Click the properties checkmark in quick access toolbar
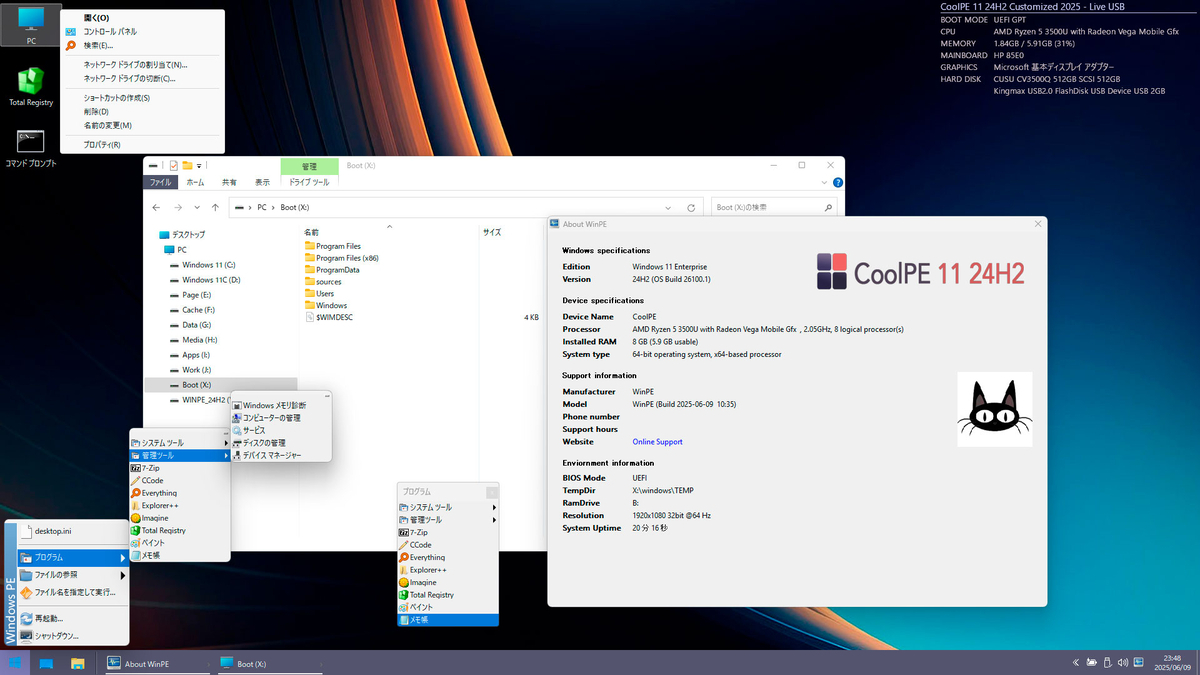Viewport: 1200px width, 675px height. point(174,165)
